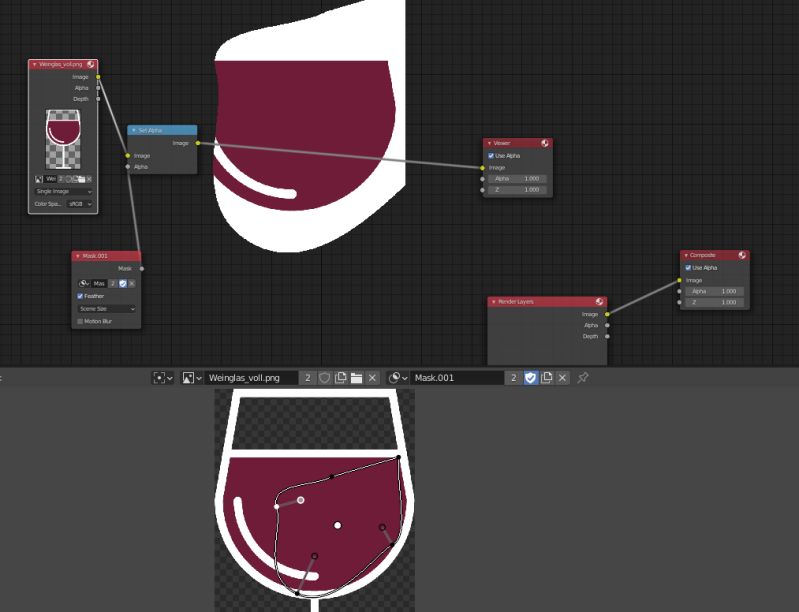This screenshot has height=612, width=799.
Task: Click Image input socket of Viewer node
Action: coord(482,168)
